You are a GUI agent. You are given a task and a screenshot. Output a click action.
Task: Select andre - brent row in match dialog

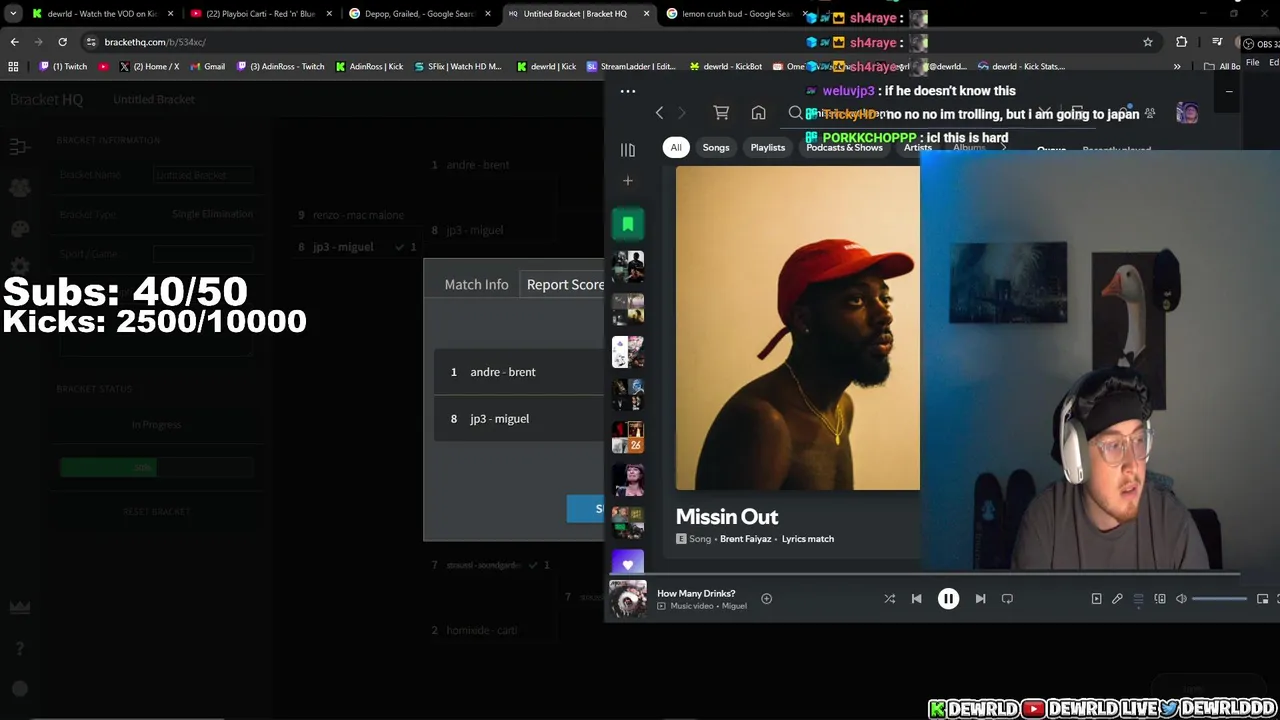(519, 372)
